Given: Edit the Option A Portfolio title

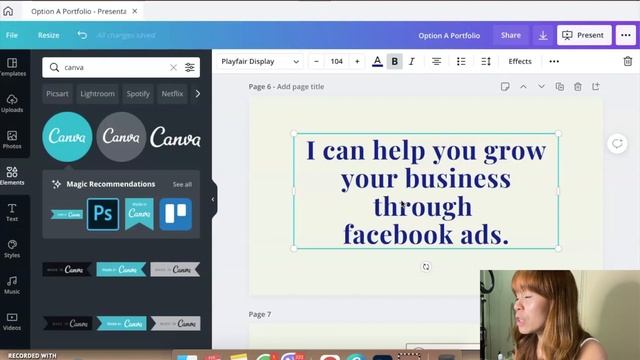Looking at the screenshot, I should (449, 36).
